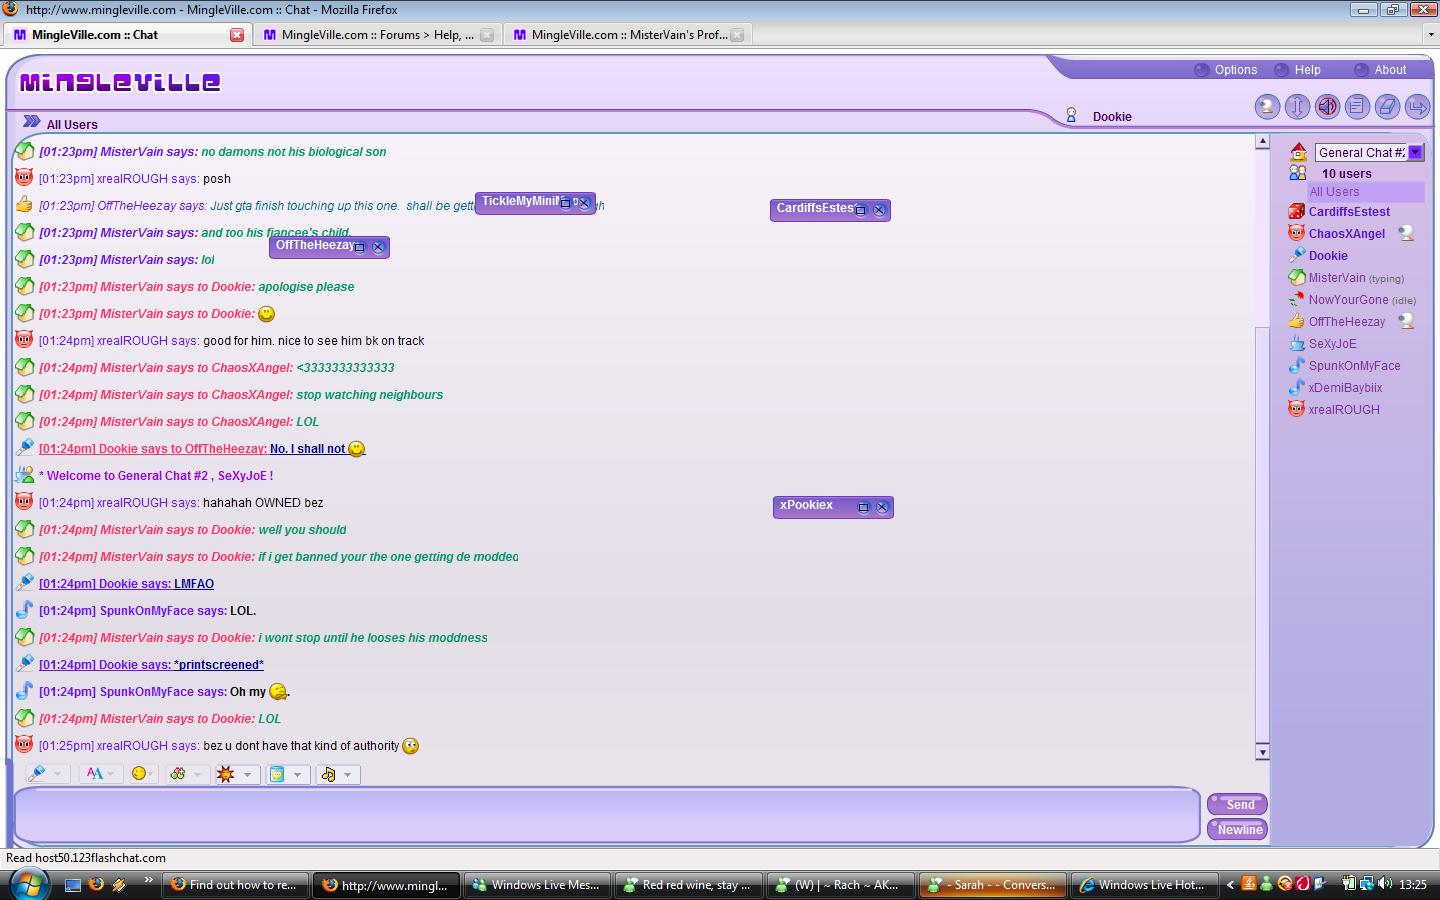Click the Dookie says *printscreened* message
Image resolution: width=1440 pixels, height=900 pixels.
[x=151, y=665]
